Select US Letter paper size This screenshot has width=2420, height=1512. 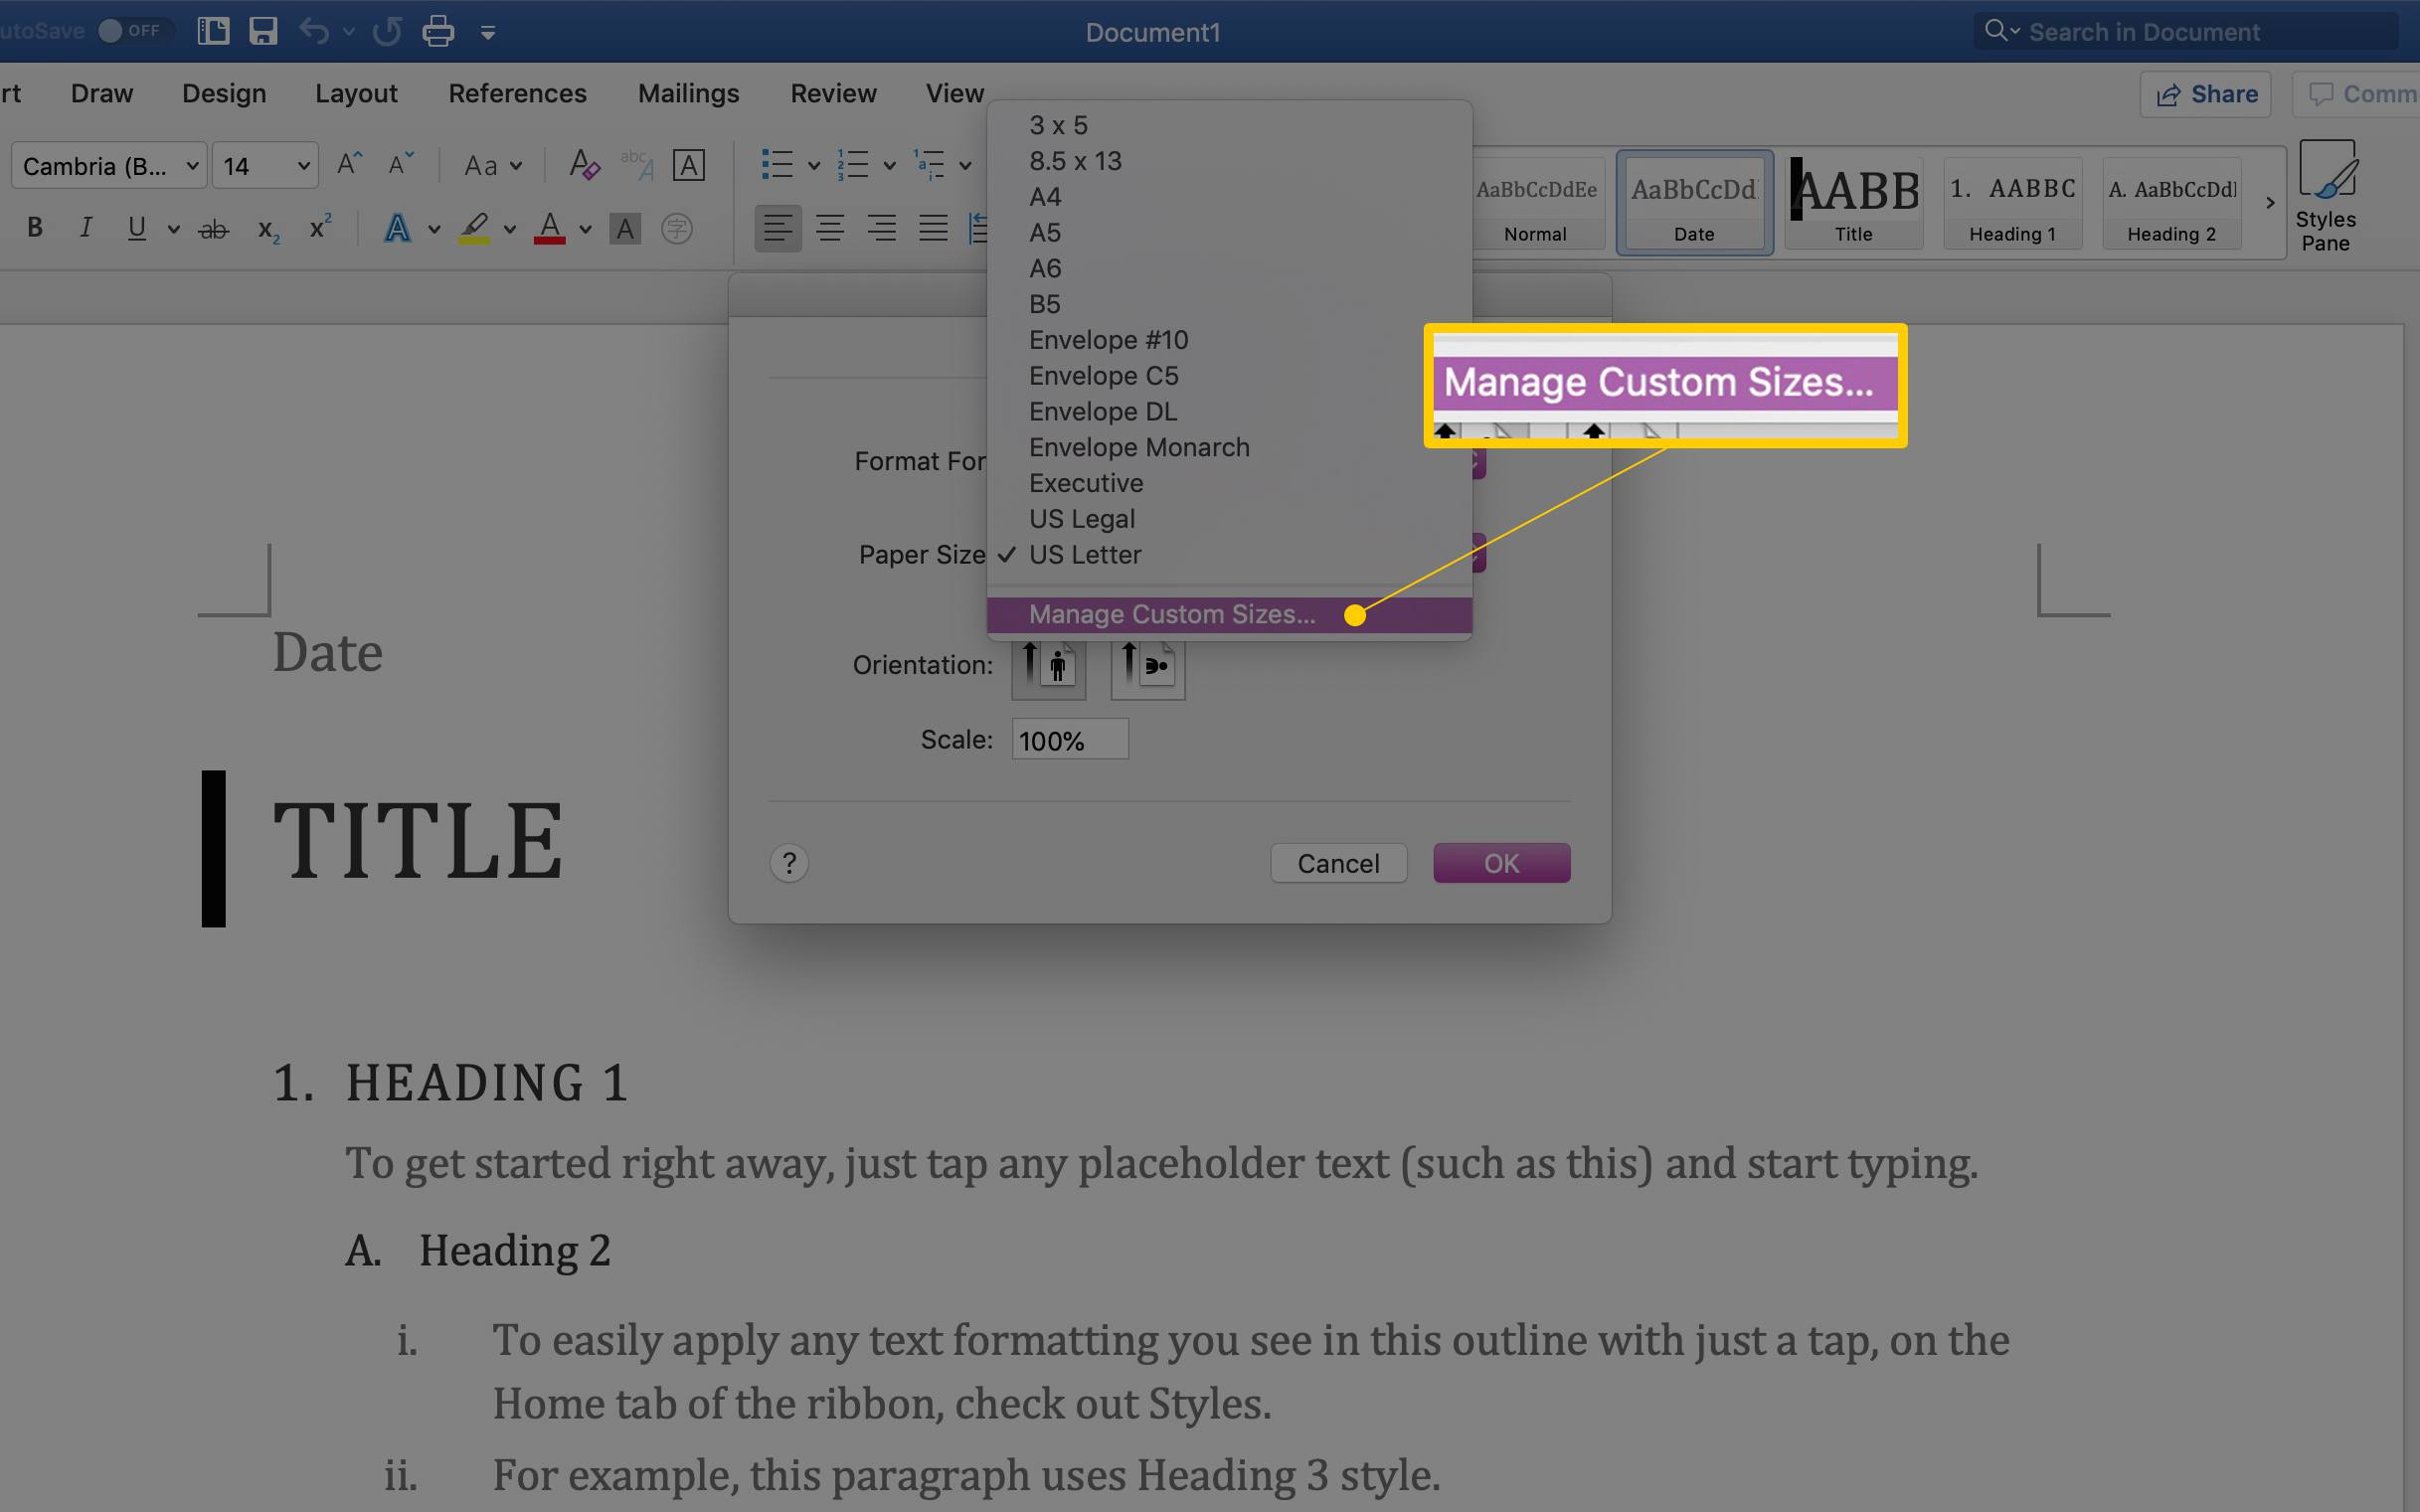(1084, 554)
